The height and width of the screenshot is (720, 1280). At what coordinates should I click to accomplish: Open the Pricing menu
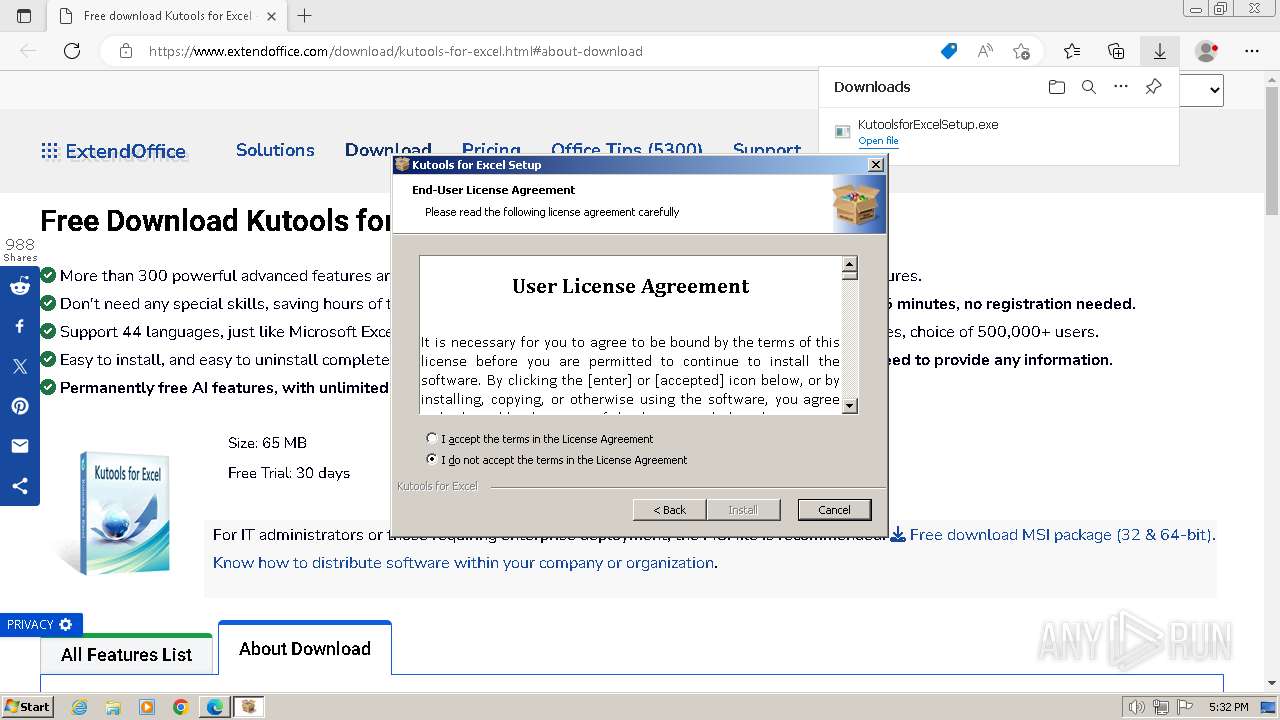[491, 150]
